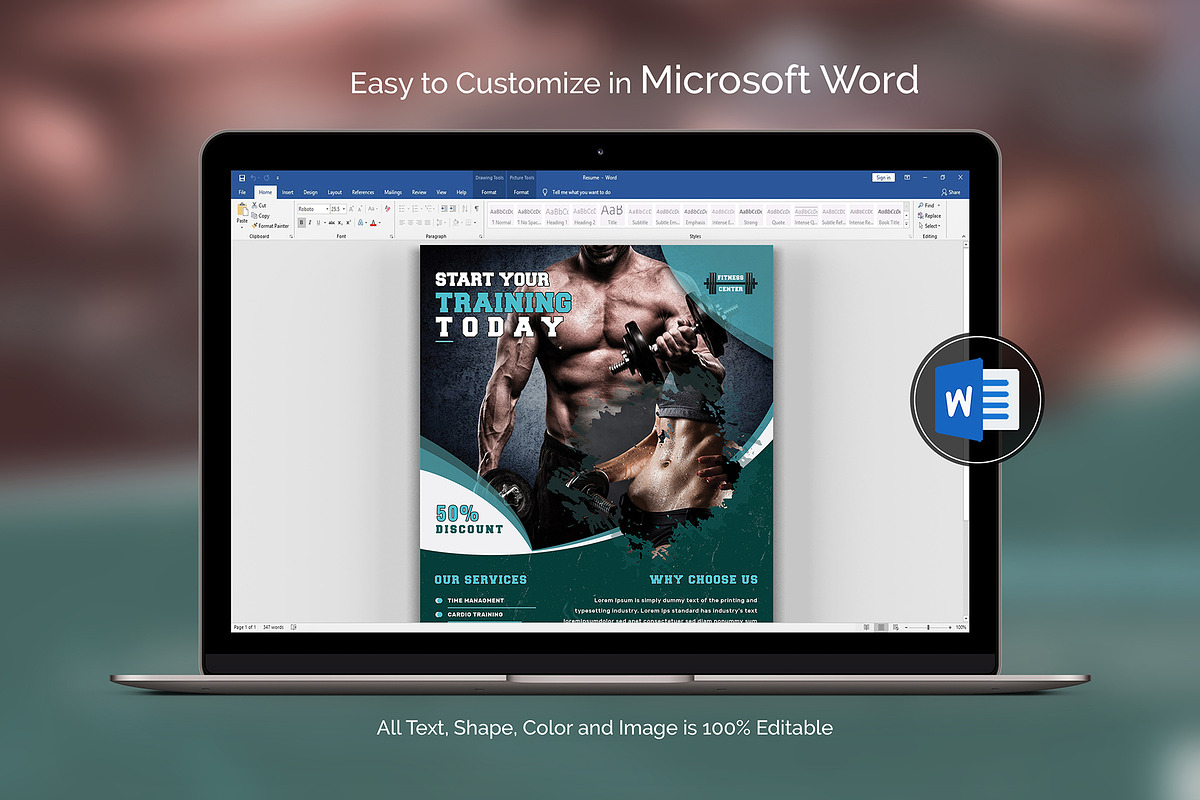Click the Undo arrow in Quick Access

(x=253, y=178)
